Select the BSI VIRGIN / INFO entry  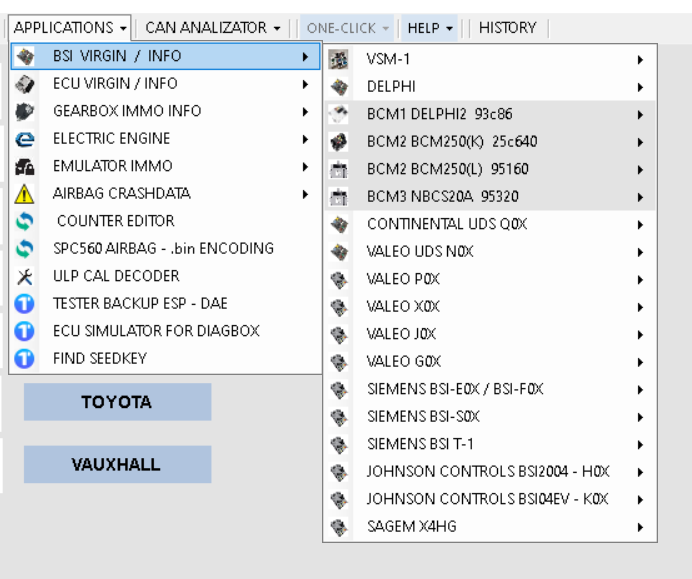coord(165,56)
